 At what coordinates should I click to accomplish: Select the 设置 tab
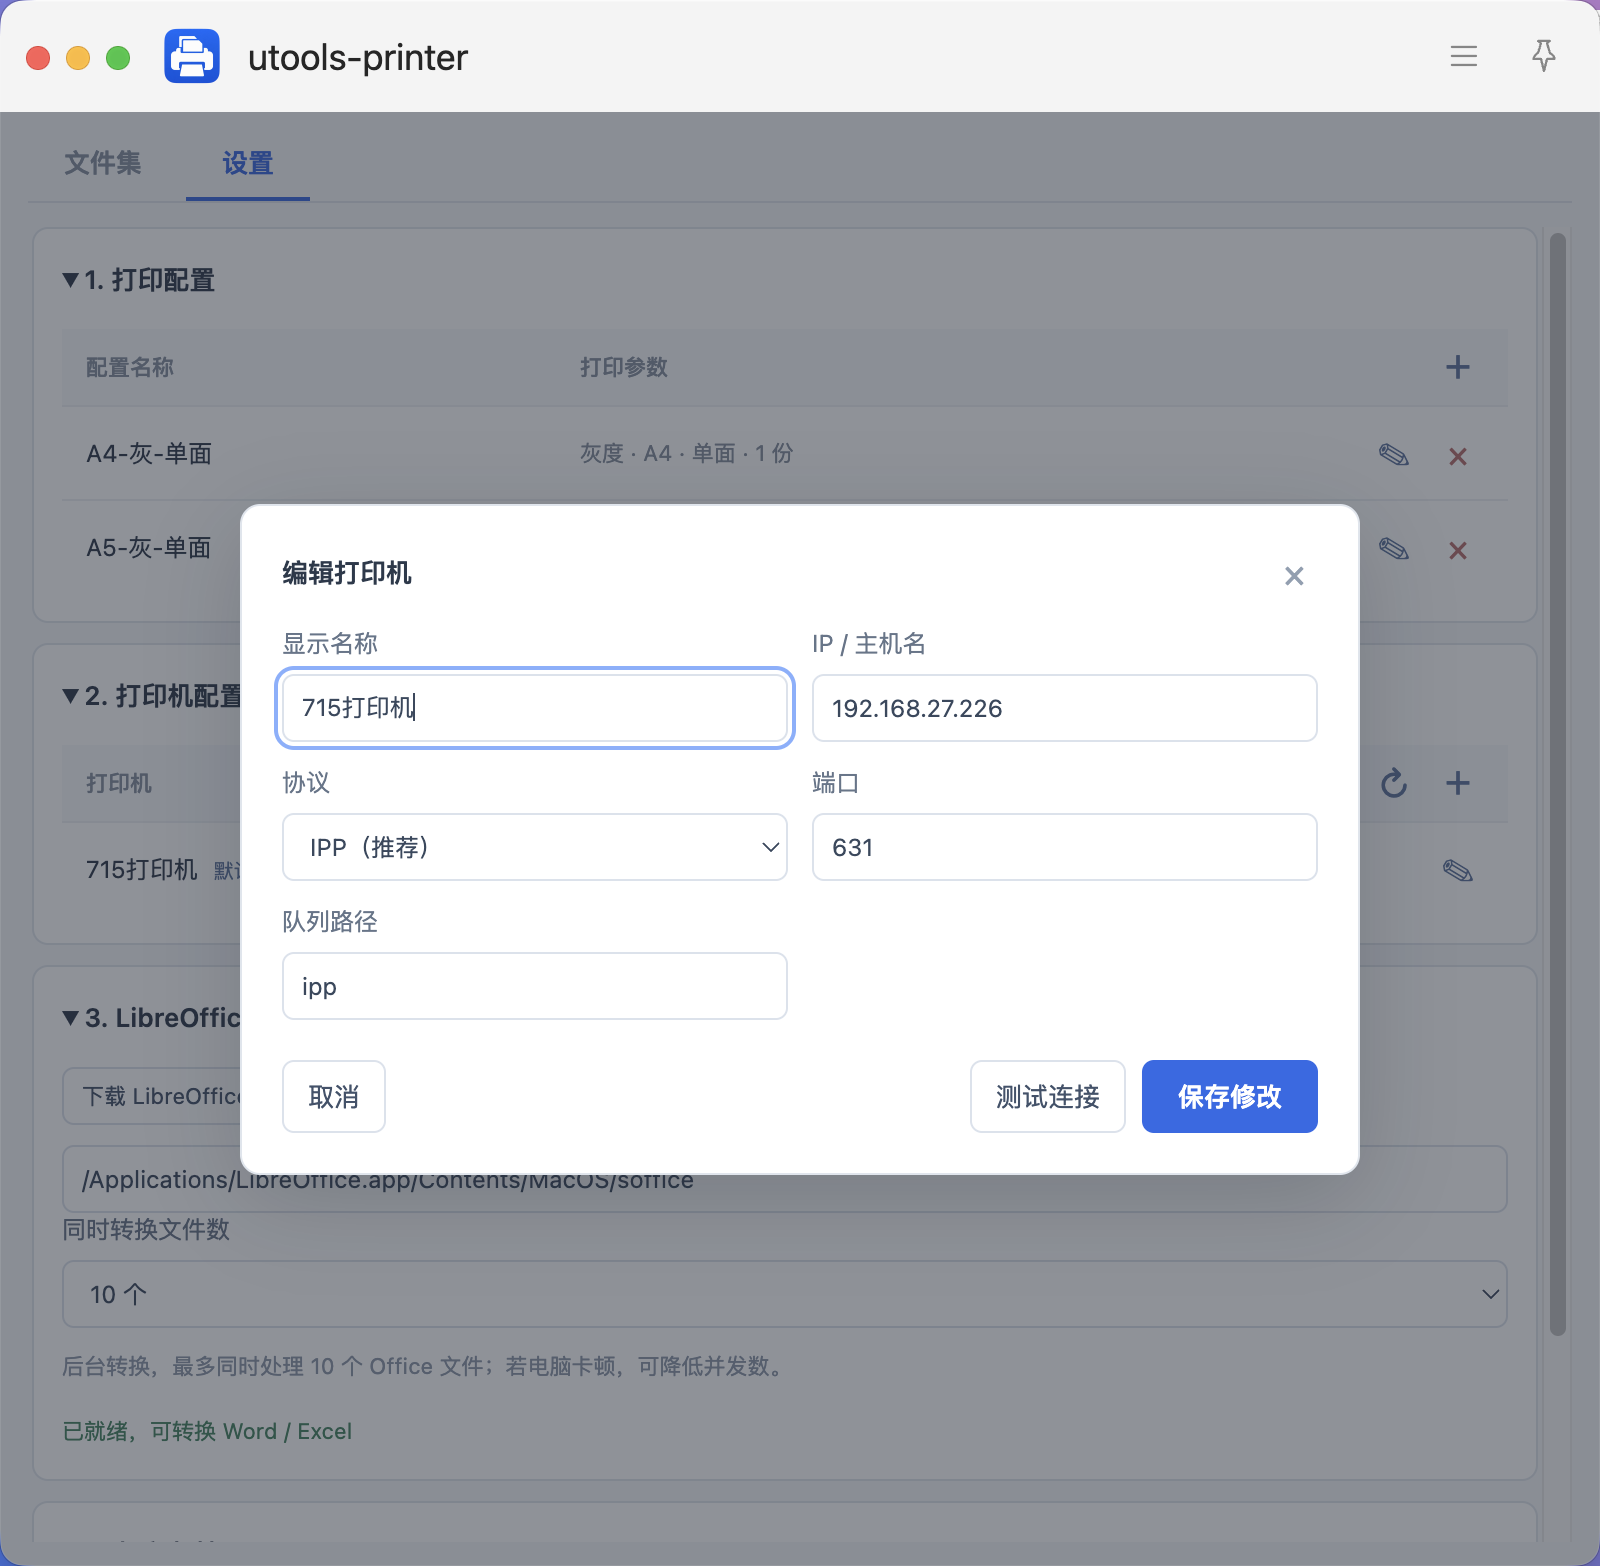coord(248,163)
